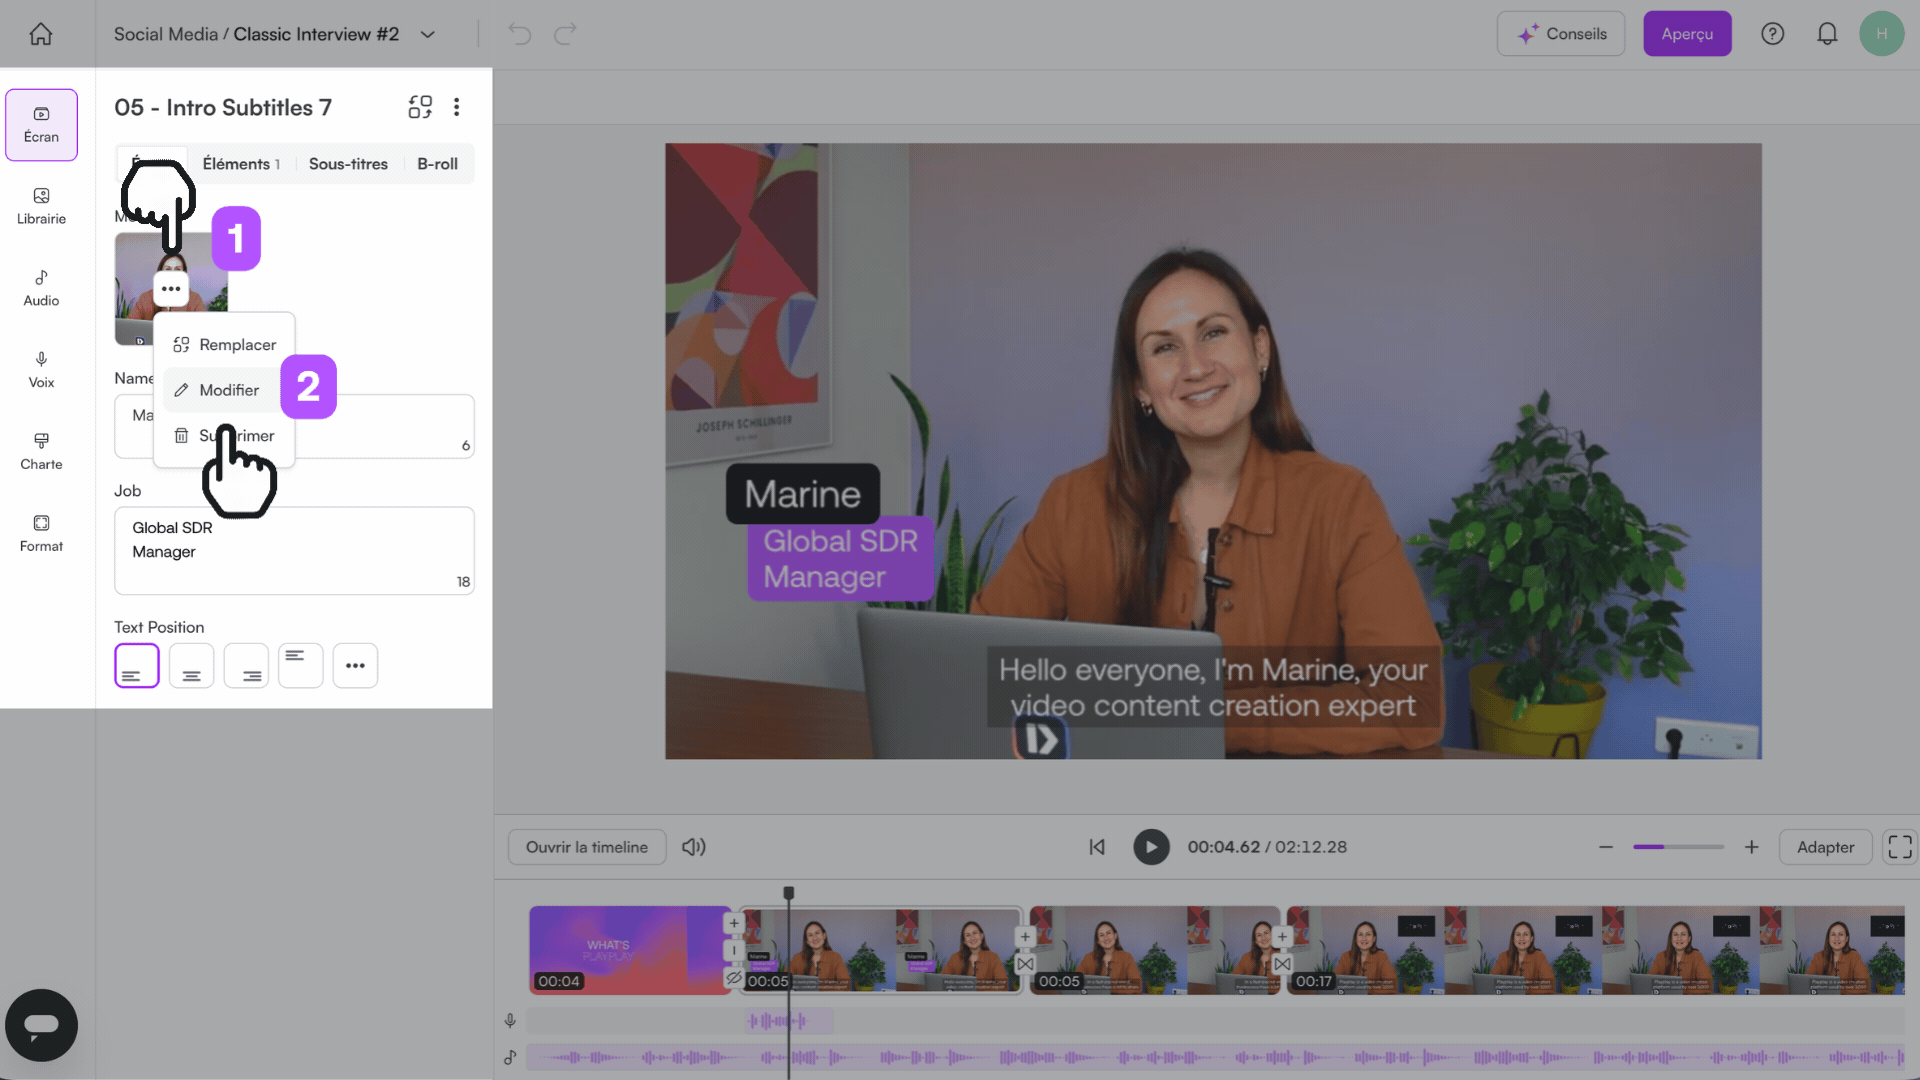The image size is (1920, 1080).
Task: Click the split icon between first clips
Action: 734,951
